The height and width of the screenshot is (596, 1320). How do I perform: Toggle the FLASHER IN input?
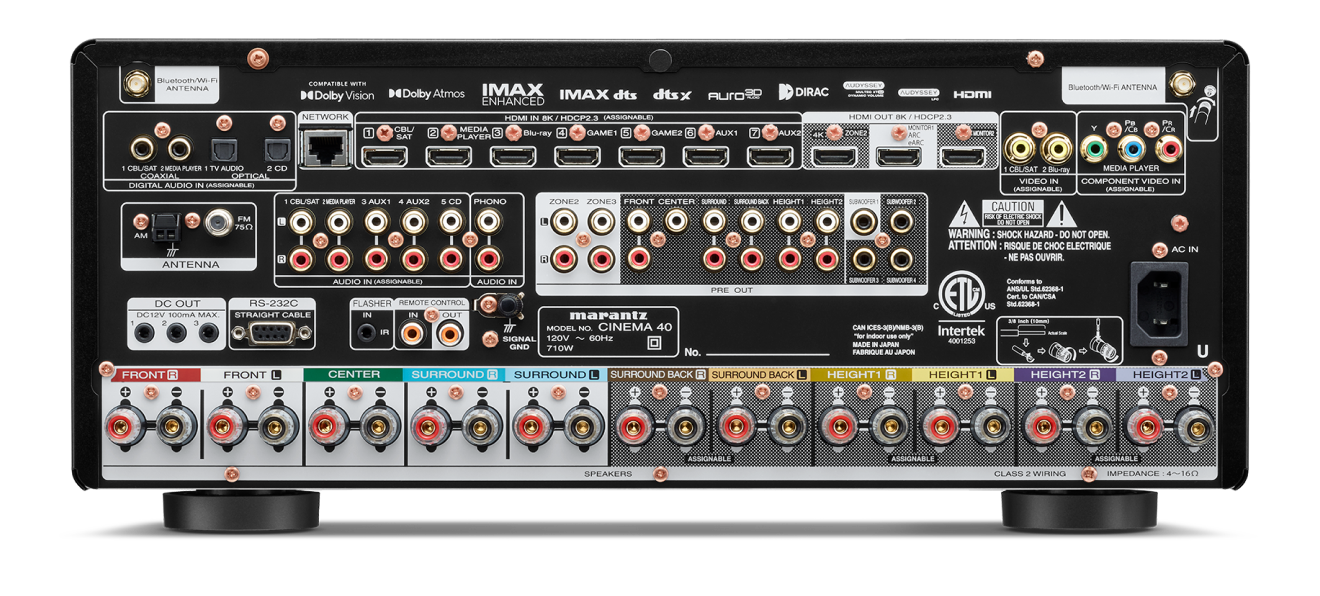click(x=369, y=330)
